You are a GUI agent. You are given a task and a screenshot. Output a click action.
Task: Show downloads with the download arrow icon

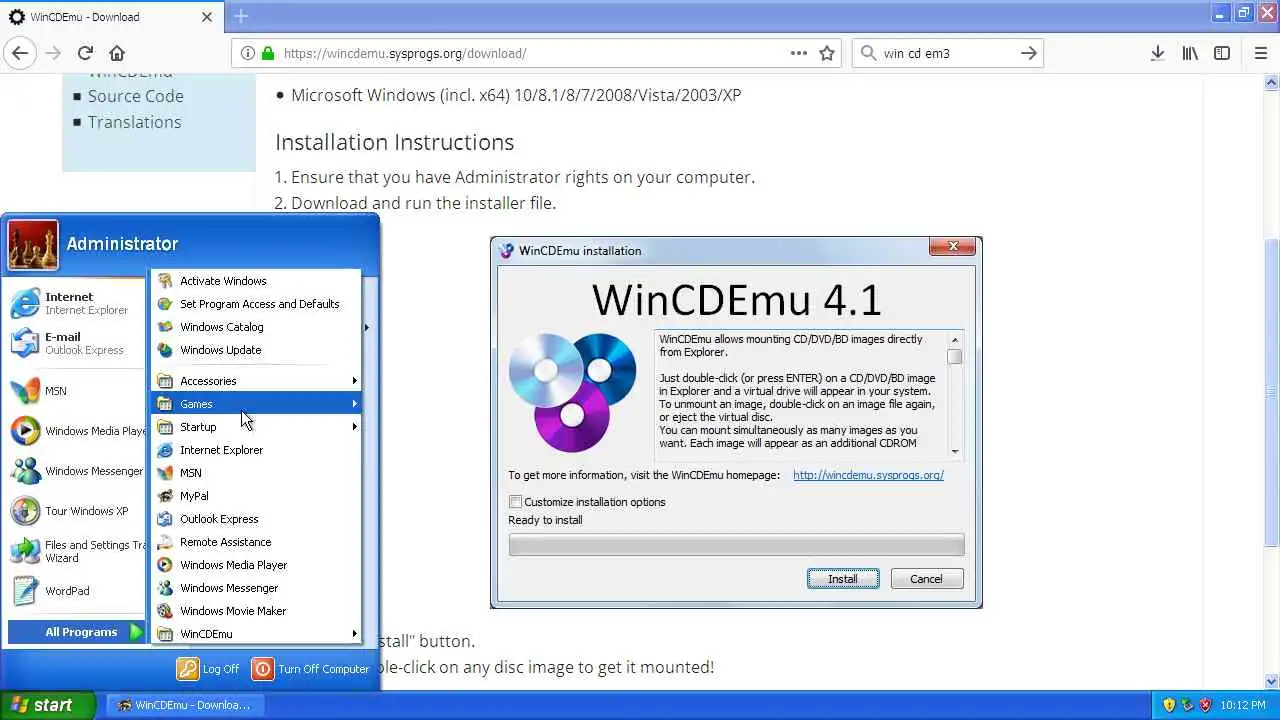click(x=1157, y=53)
